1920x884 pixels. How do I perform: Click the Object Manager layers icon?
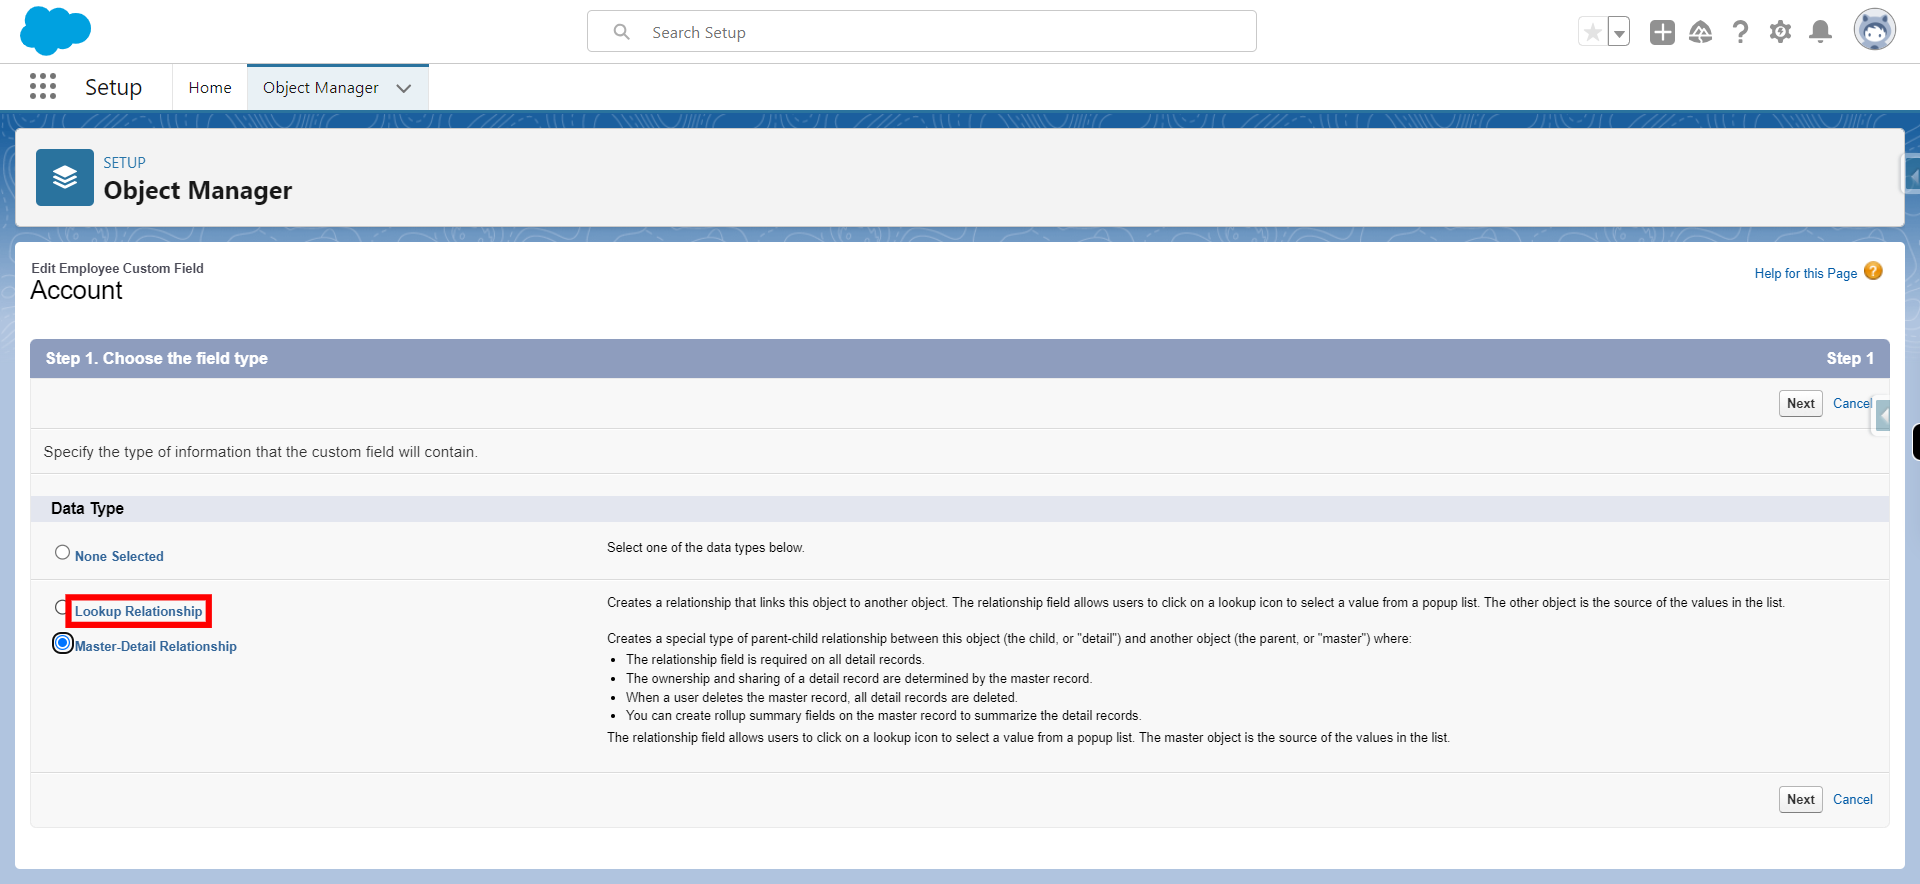coord(65,178)
